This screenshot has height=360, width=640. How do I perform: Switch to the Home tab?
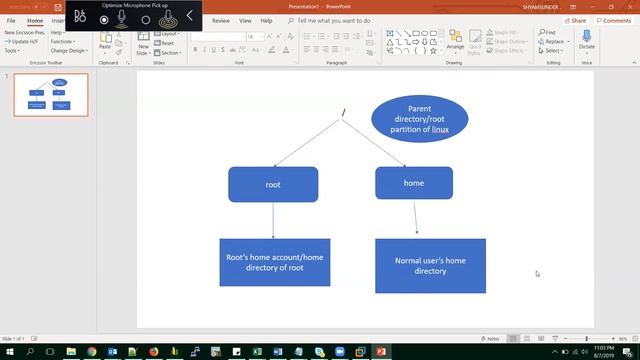pyautogui.click(x=35, y=20)
